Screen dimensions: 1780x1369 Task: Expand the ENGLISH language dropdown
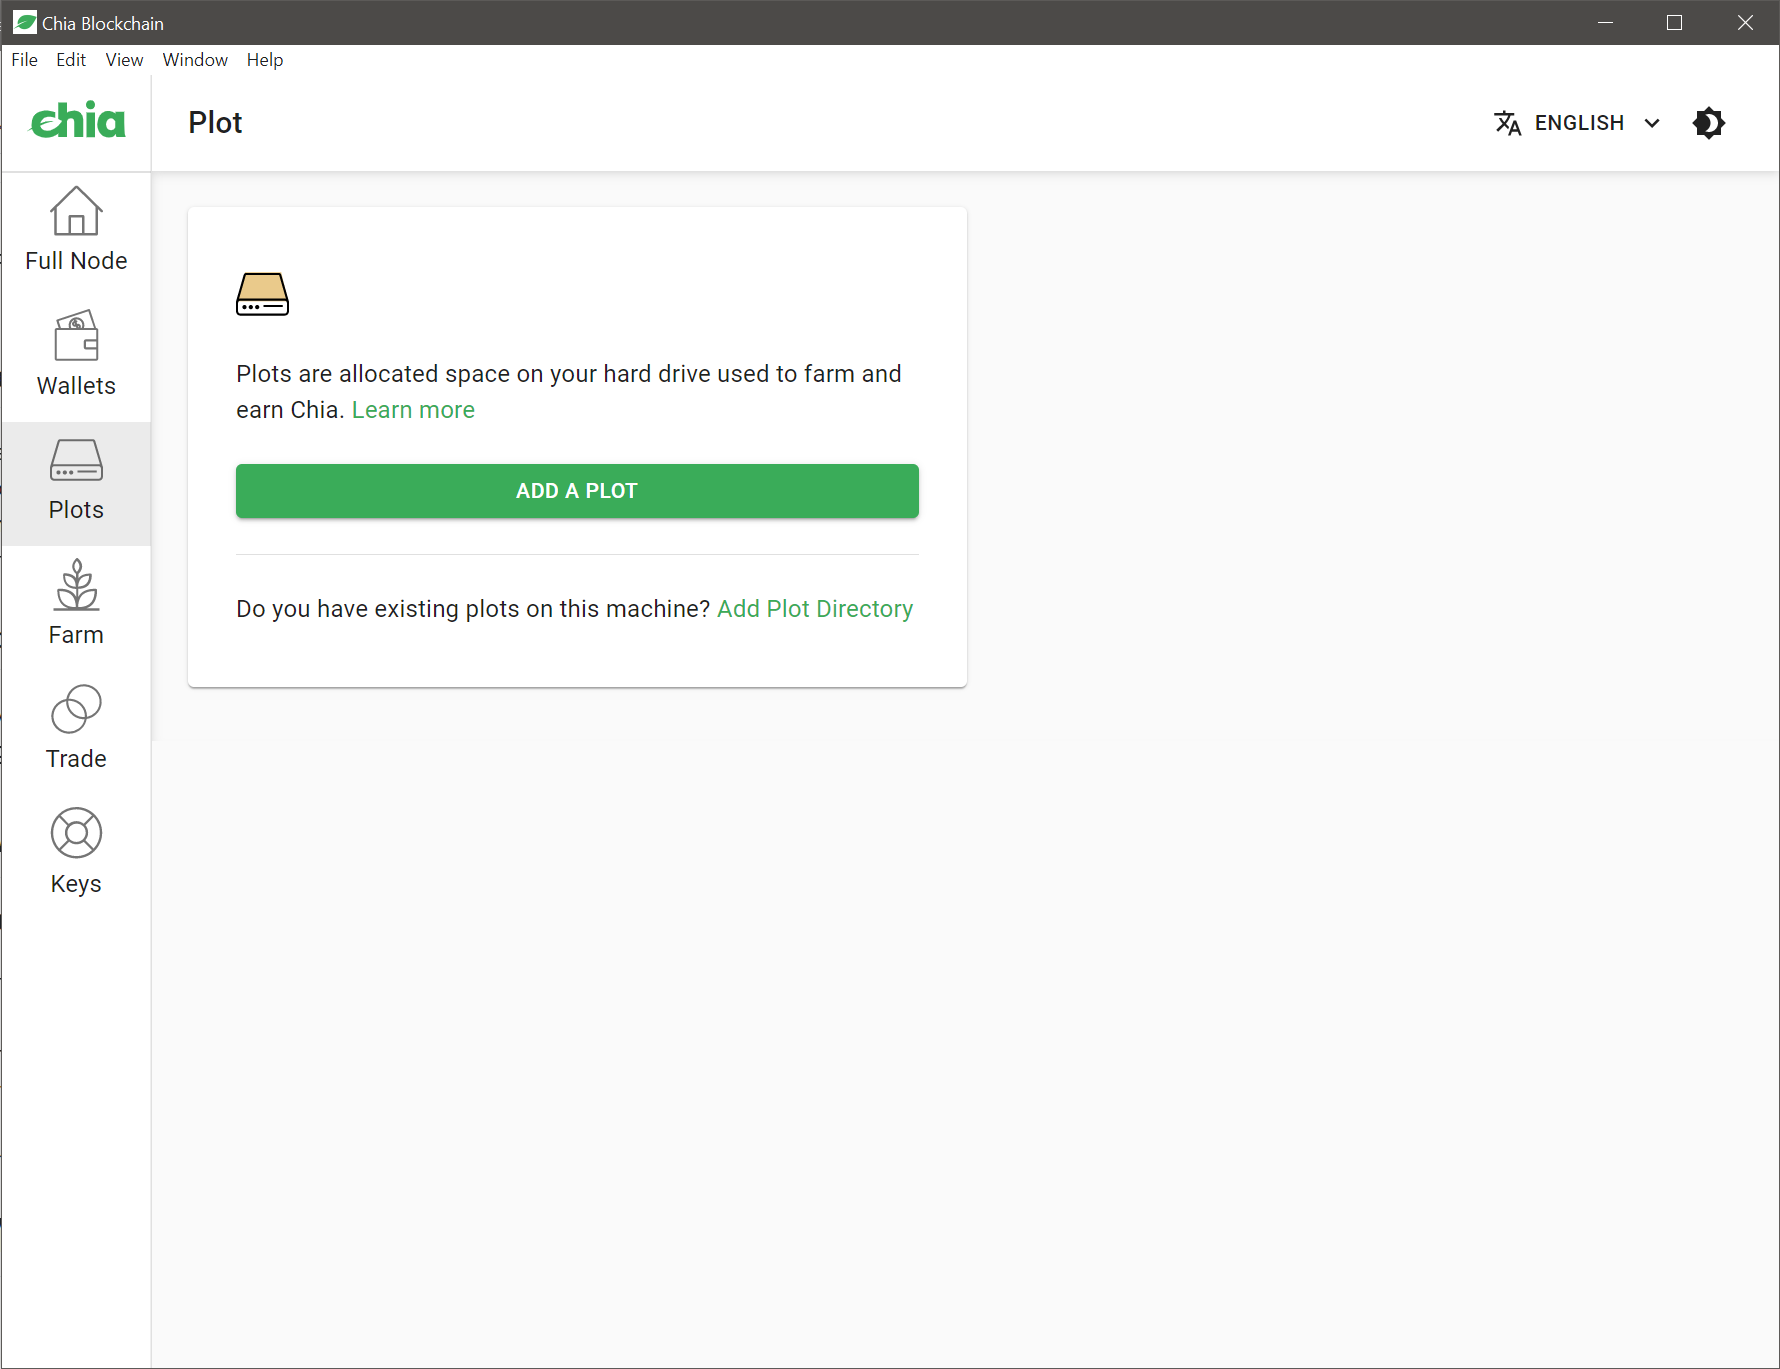point(1578,123)
